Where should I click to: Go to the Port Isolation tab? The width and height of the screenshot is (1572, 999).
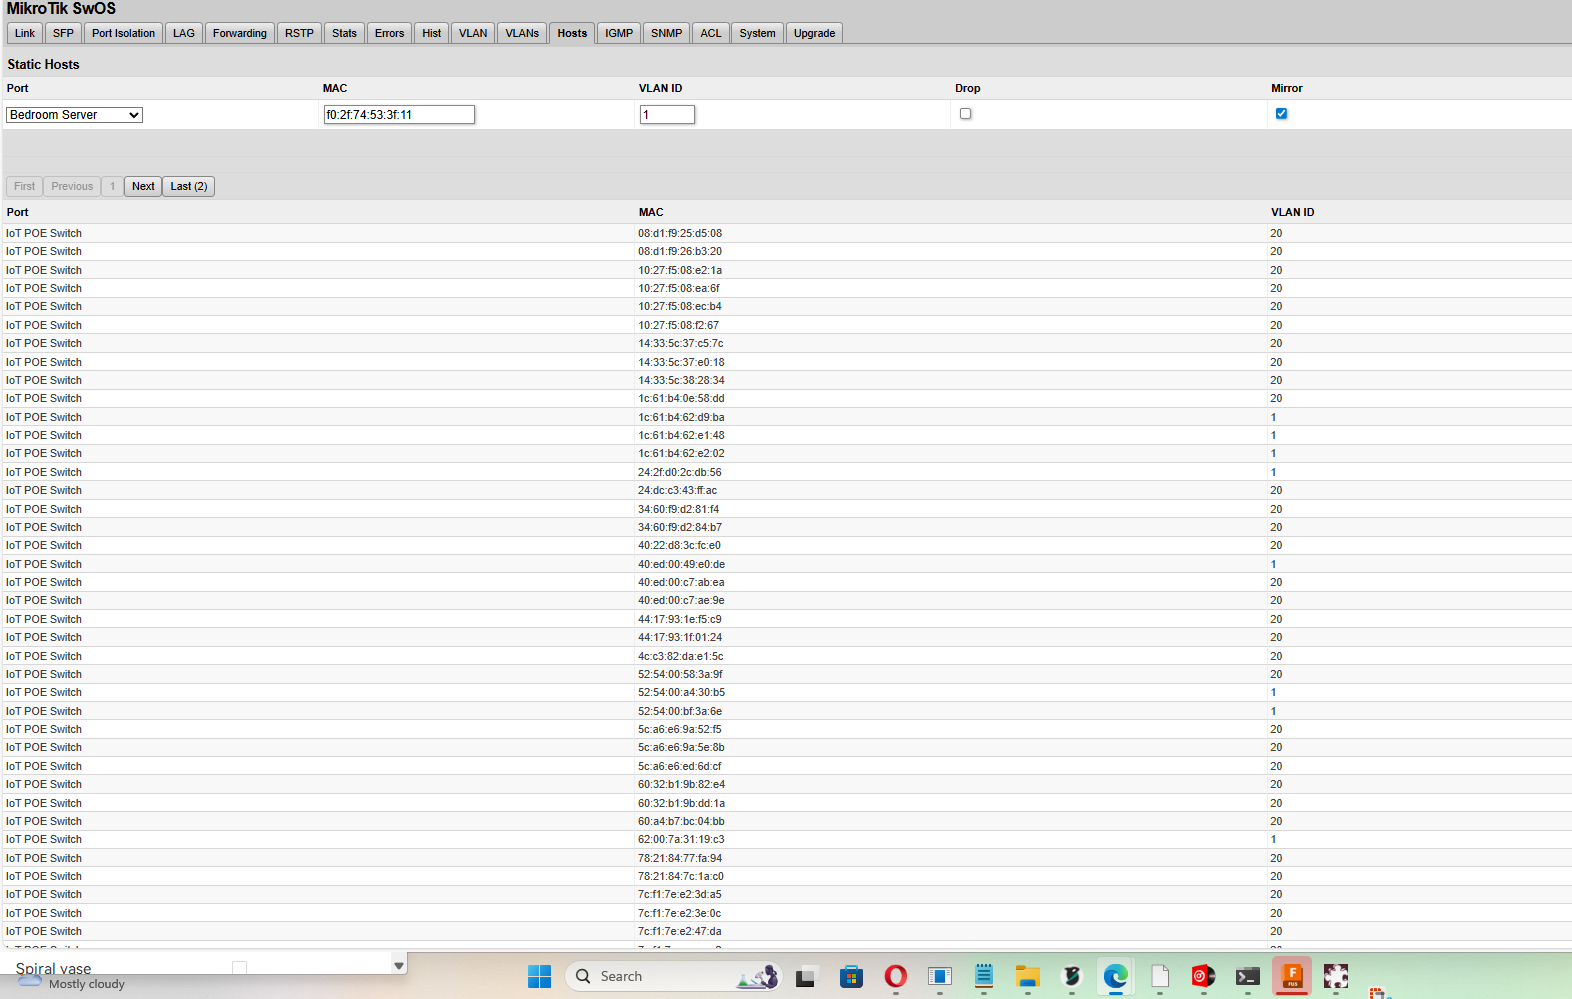coord(123,33)
